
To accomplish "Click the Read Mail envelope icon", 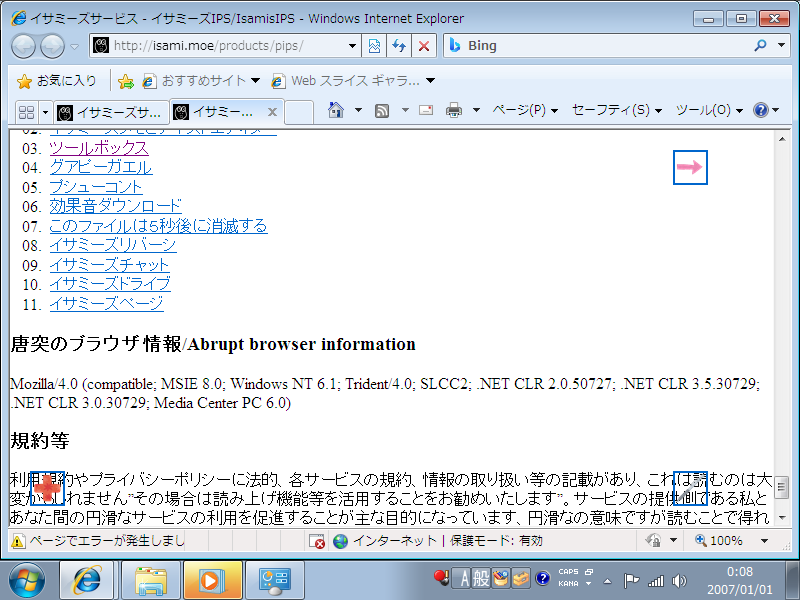I will (x=426, y=110).
